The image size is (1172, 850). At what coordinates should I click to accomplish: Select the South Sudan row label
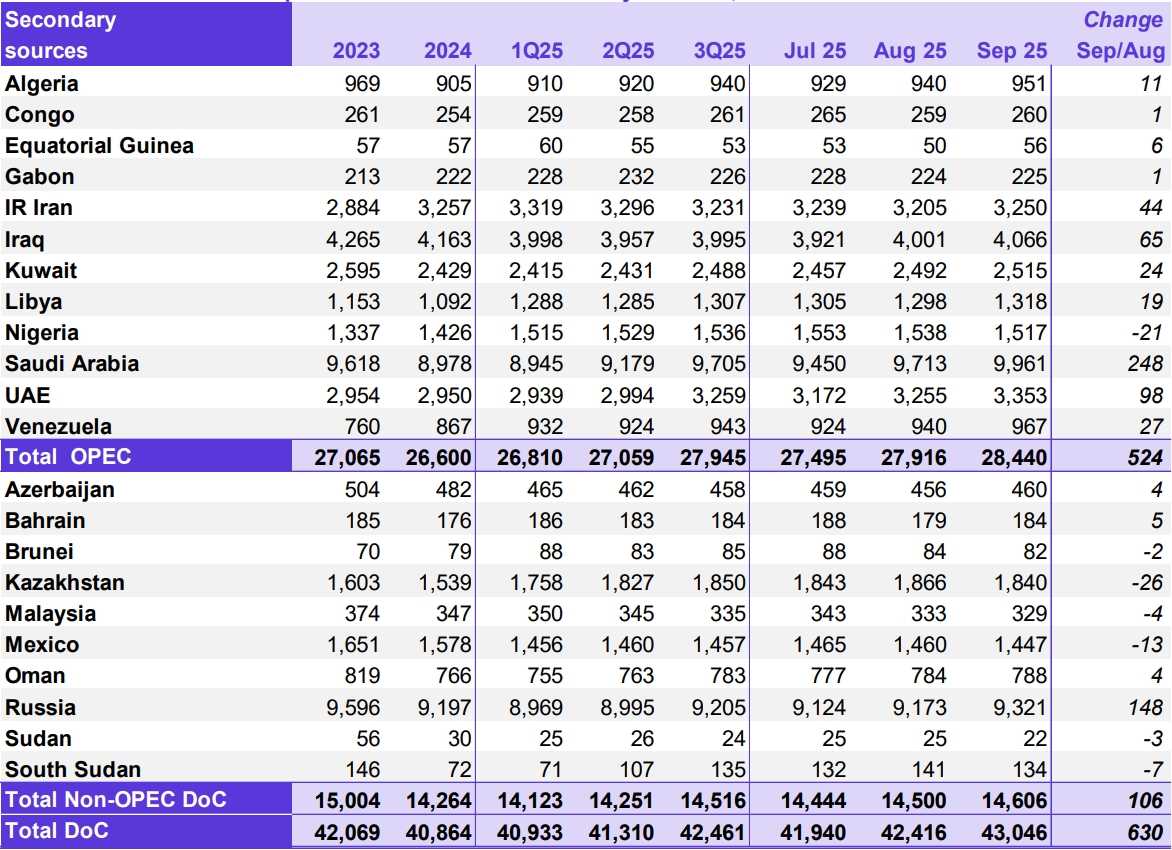[x=73, y=770]
